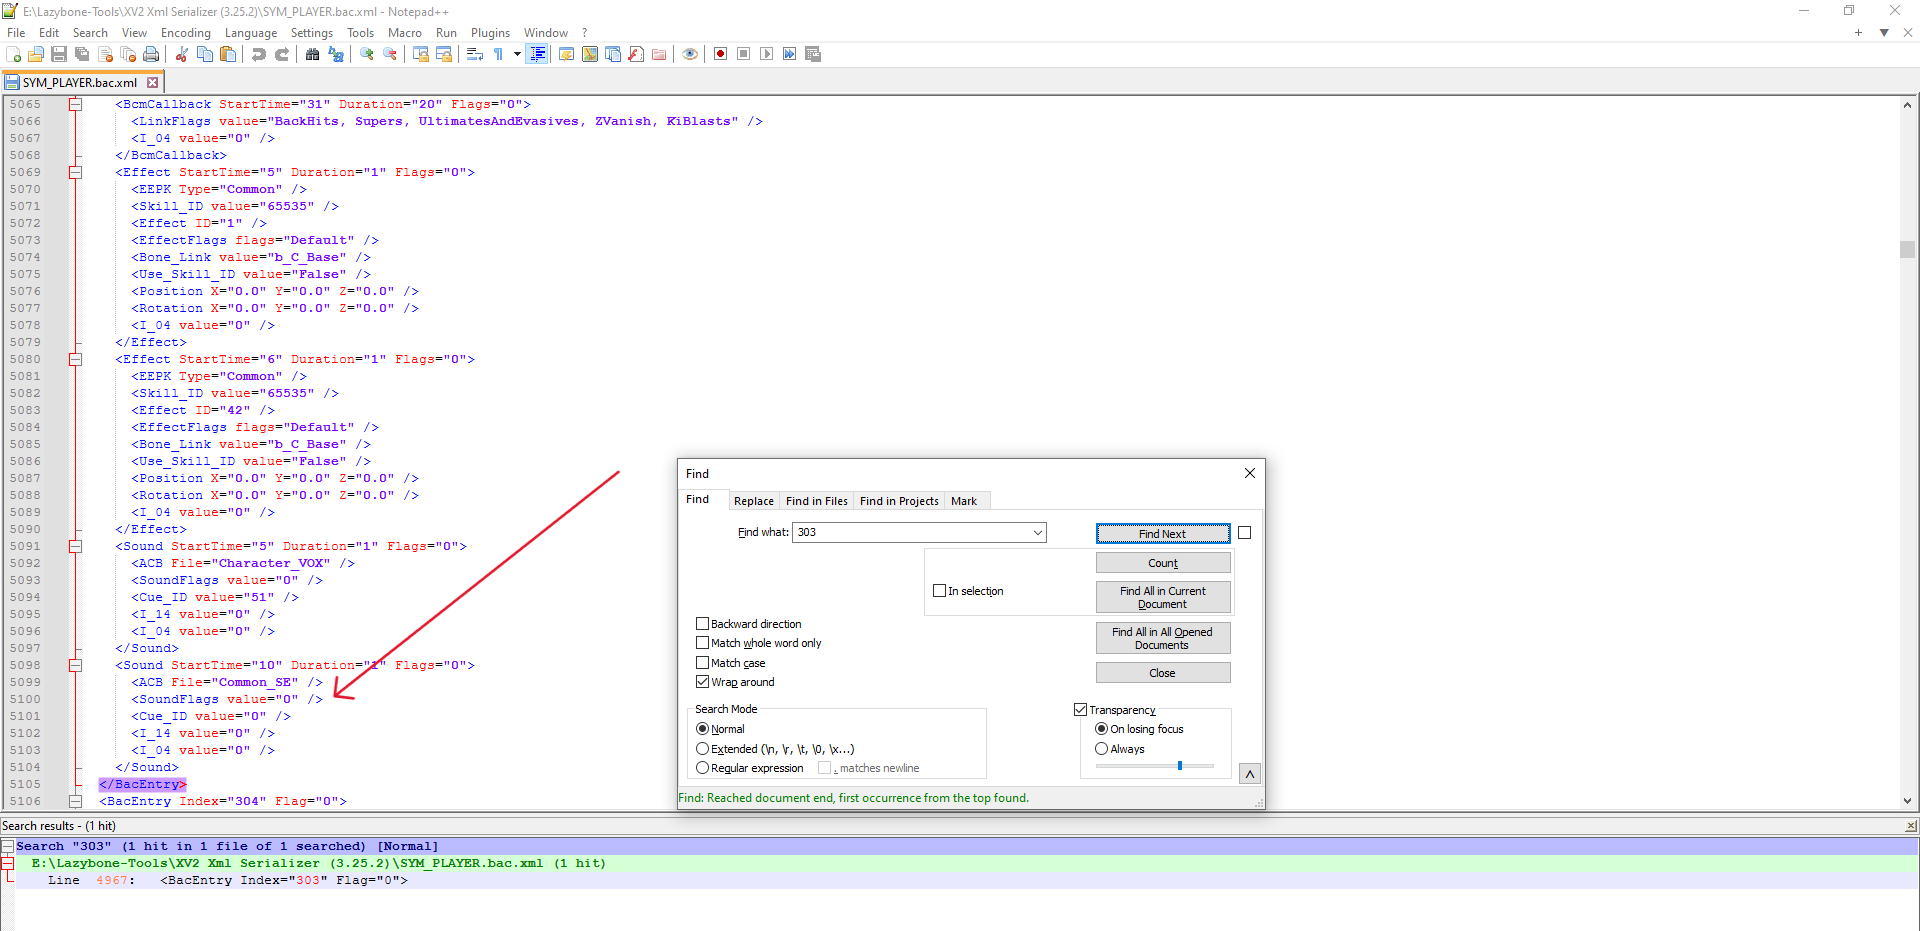Collapse the Search "303" results tree node

7,846
